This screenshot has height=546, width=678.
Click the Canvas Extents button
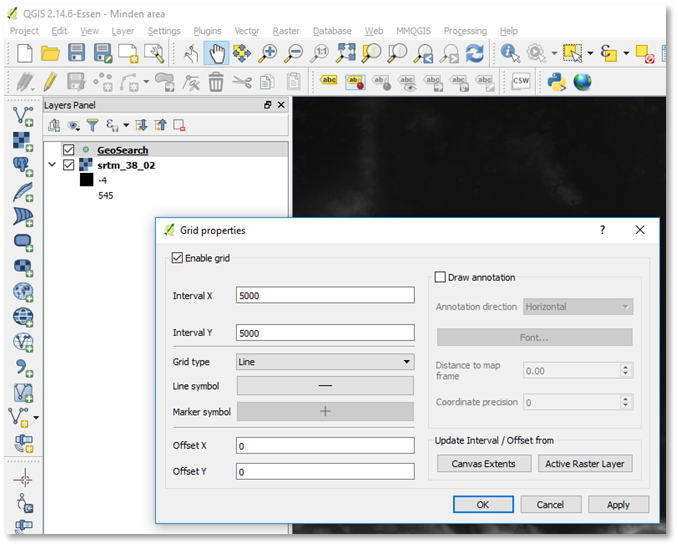(484, 464)
